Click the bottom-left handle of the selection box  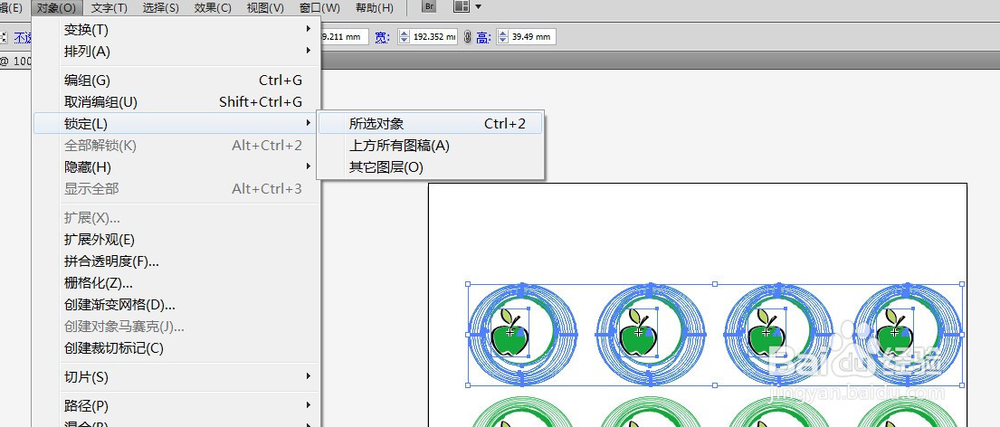[468, 385]
